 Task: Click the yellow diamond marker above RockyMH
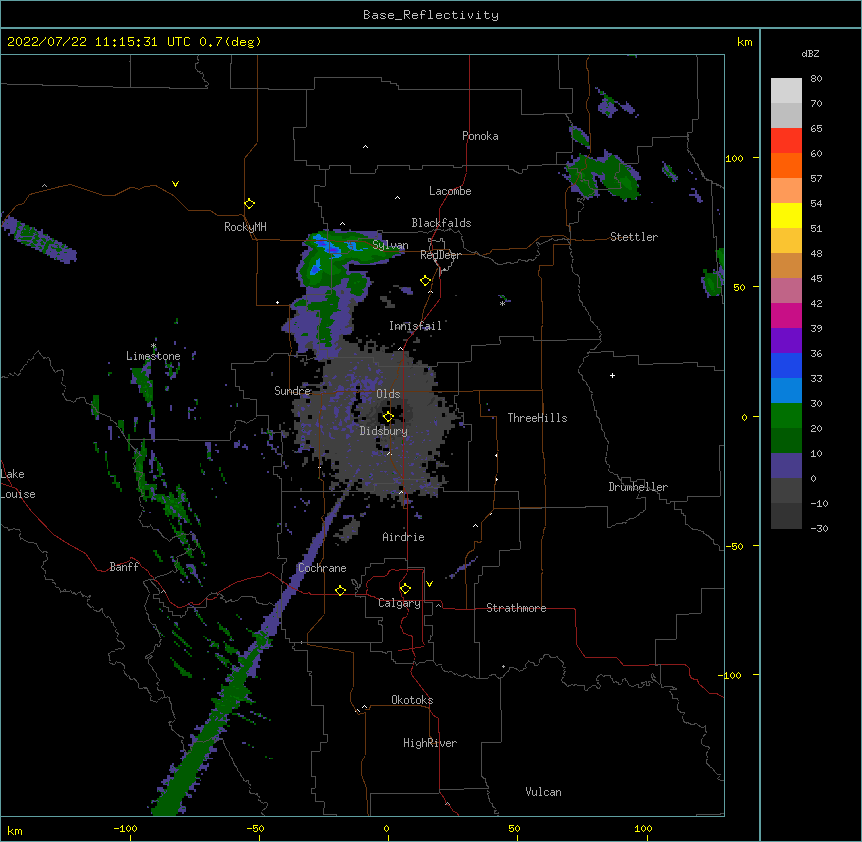tap(250, 204)
